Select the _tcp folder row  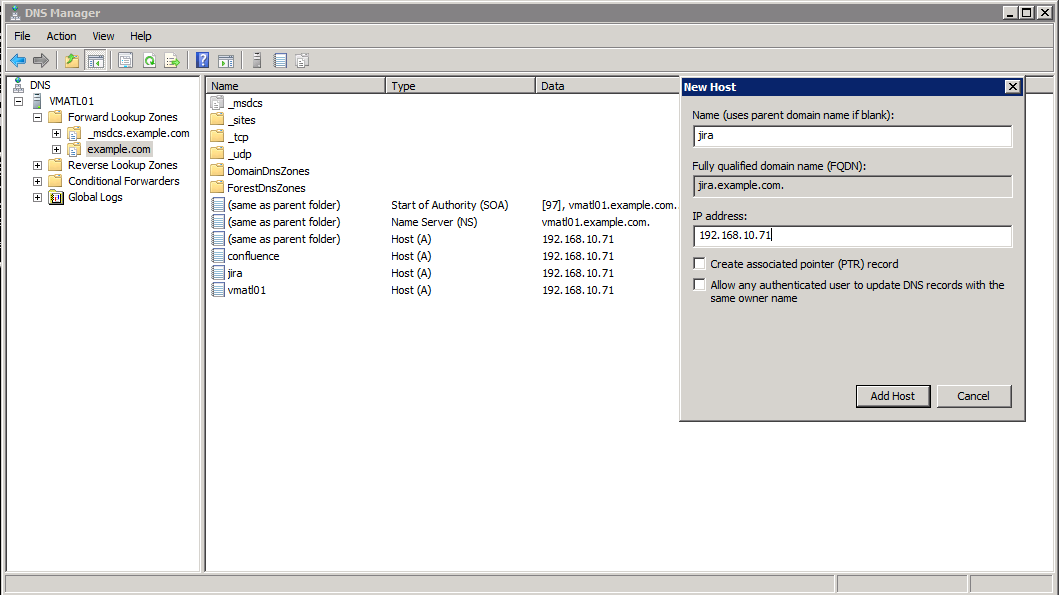click(238, 137)
